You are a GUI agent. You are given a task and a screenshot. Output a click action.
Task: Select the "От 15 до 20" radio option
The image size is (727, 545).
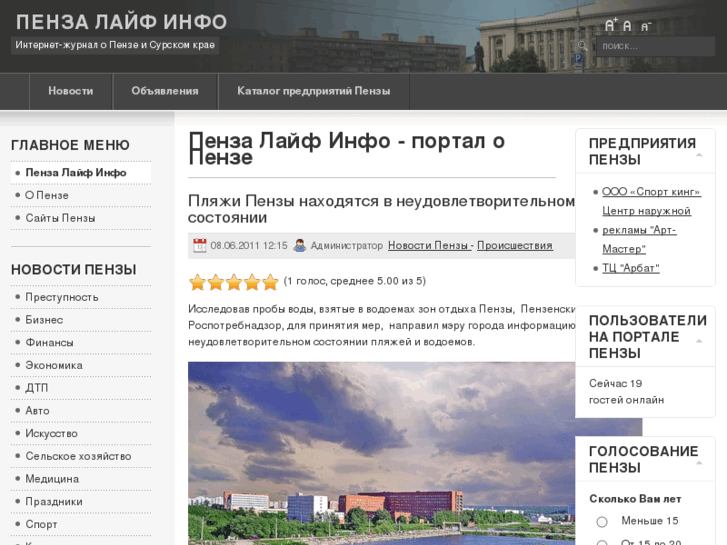click(x=602, y=543)
